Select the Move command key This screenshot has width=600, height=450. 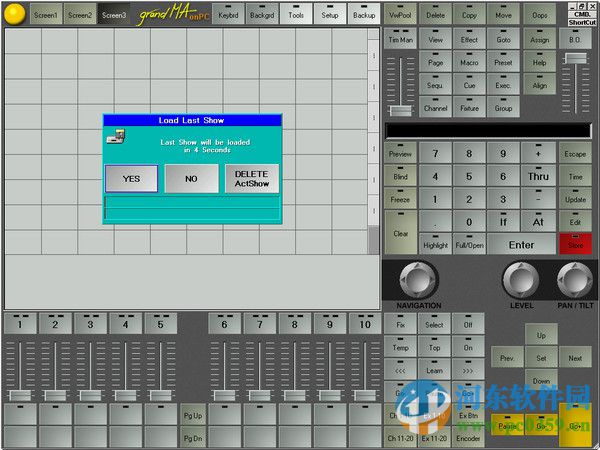[503, 15]
